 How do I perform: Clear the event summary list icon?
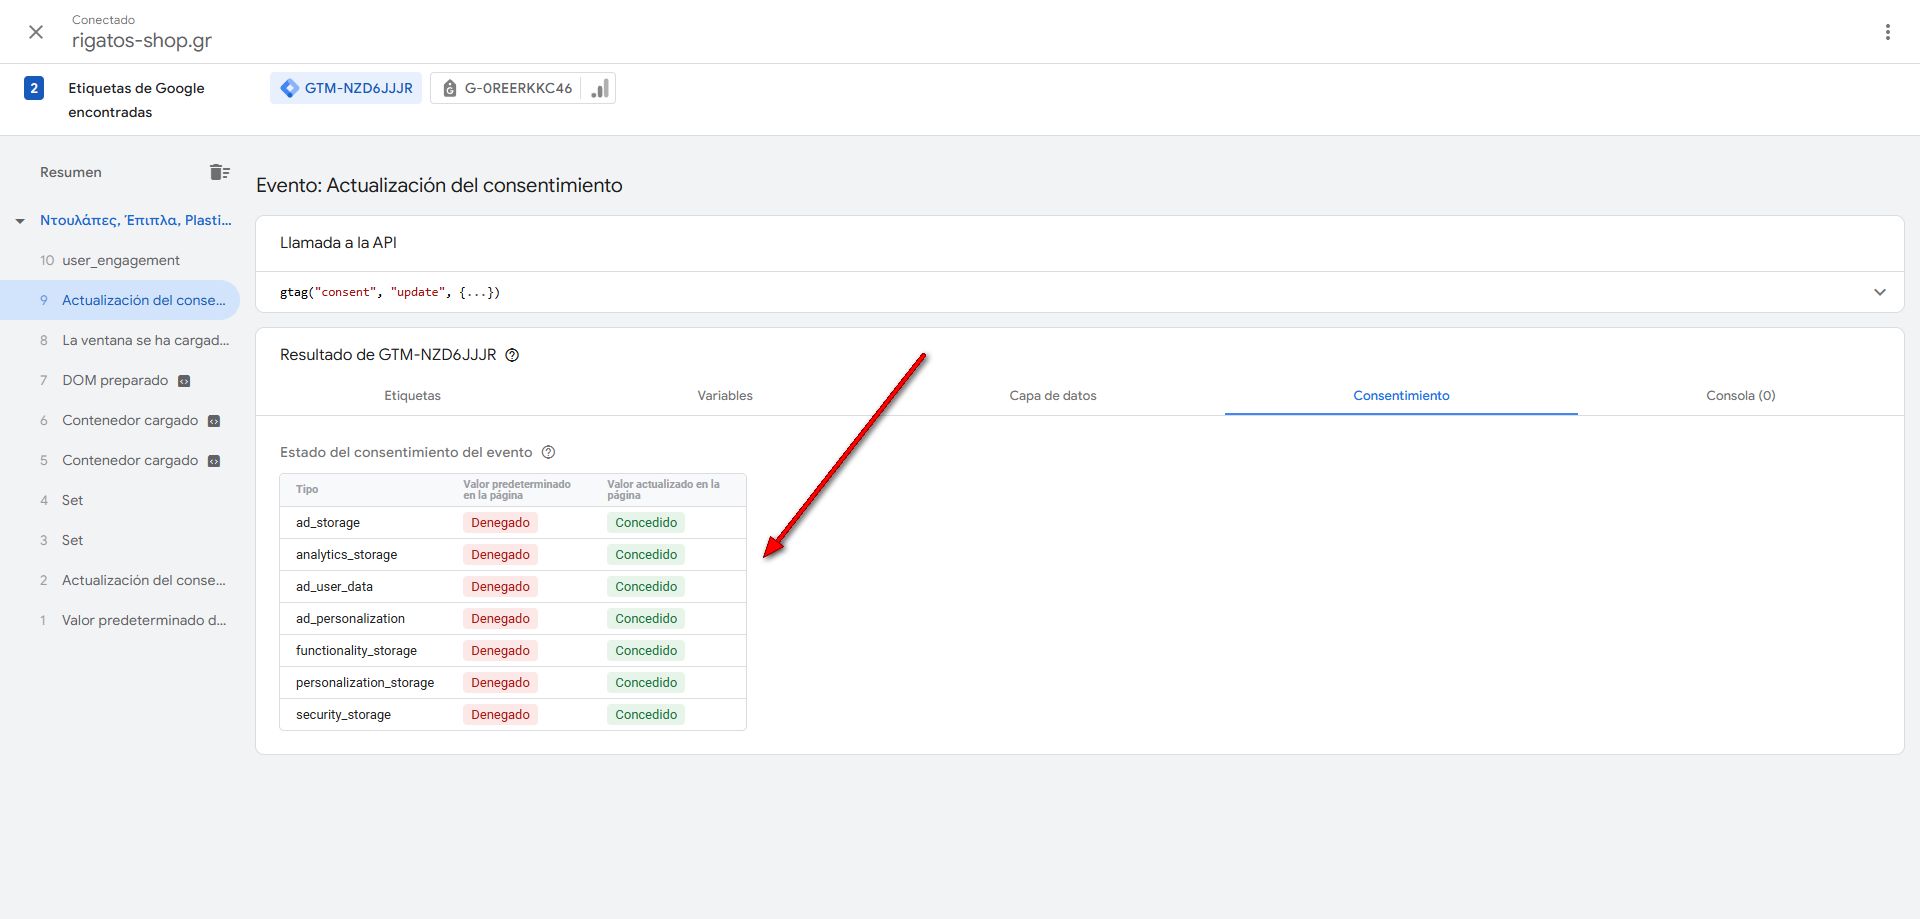[x=220, y=172]
